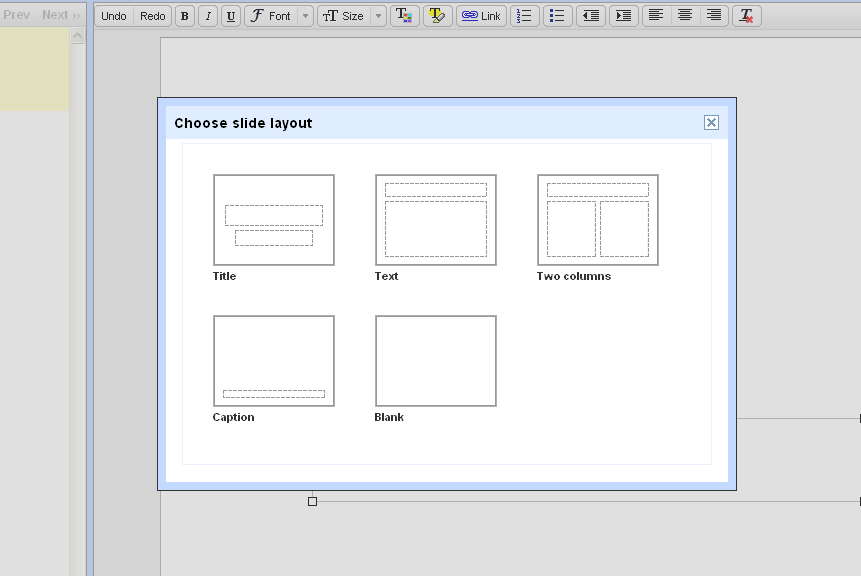Viewport: 861px width, 576px height.
Task: Toggle italic formatting
Action: [x=208, y=16]
